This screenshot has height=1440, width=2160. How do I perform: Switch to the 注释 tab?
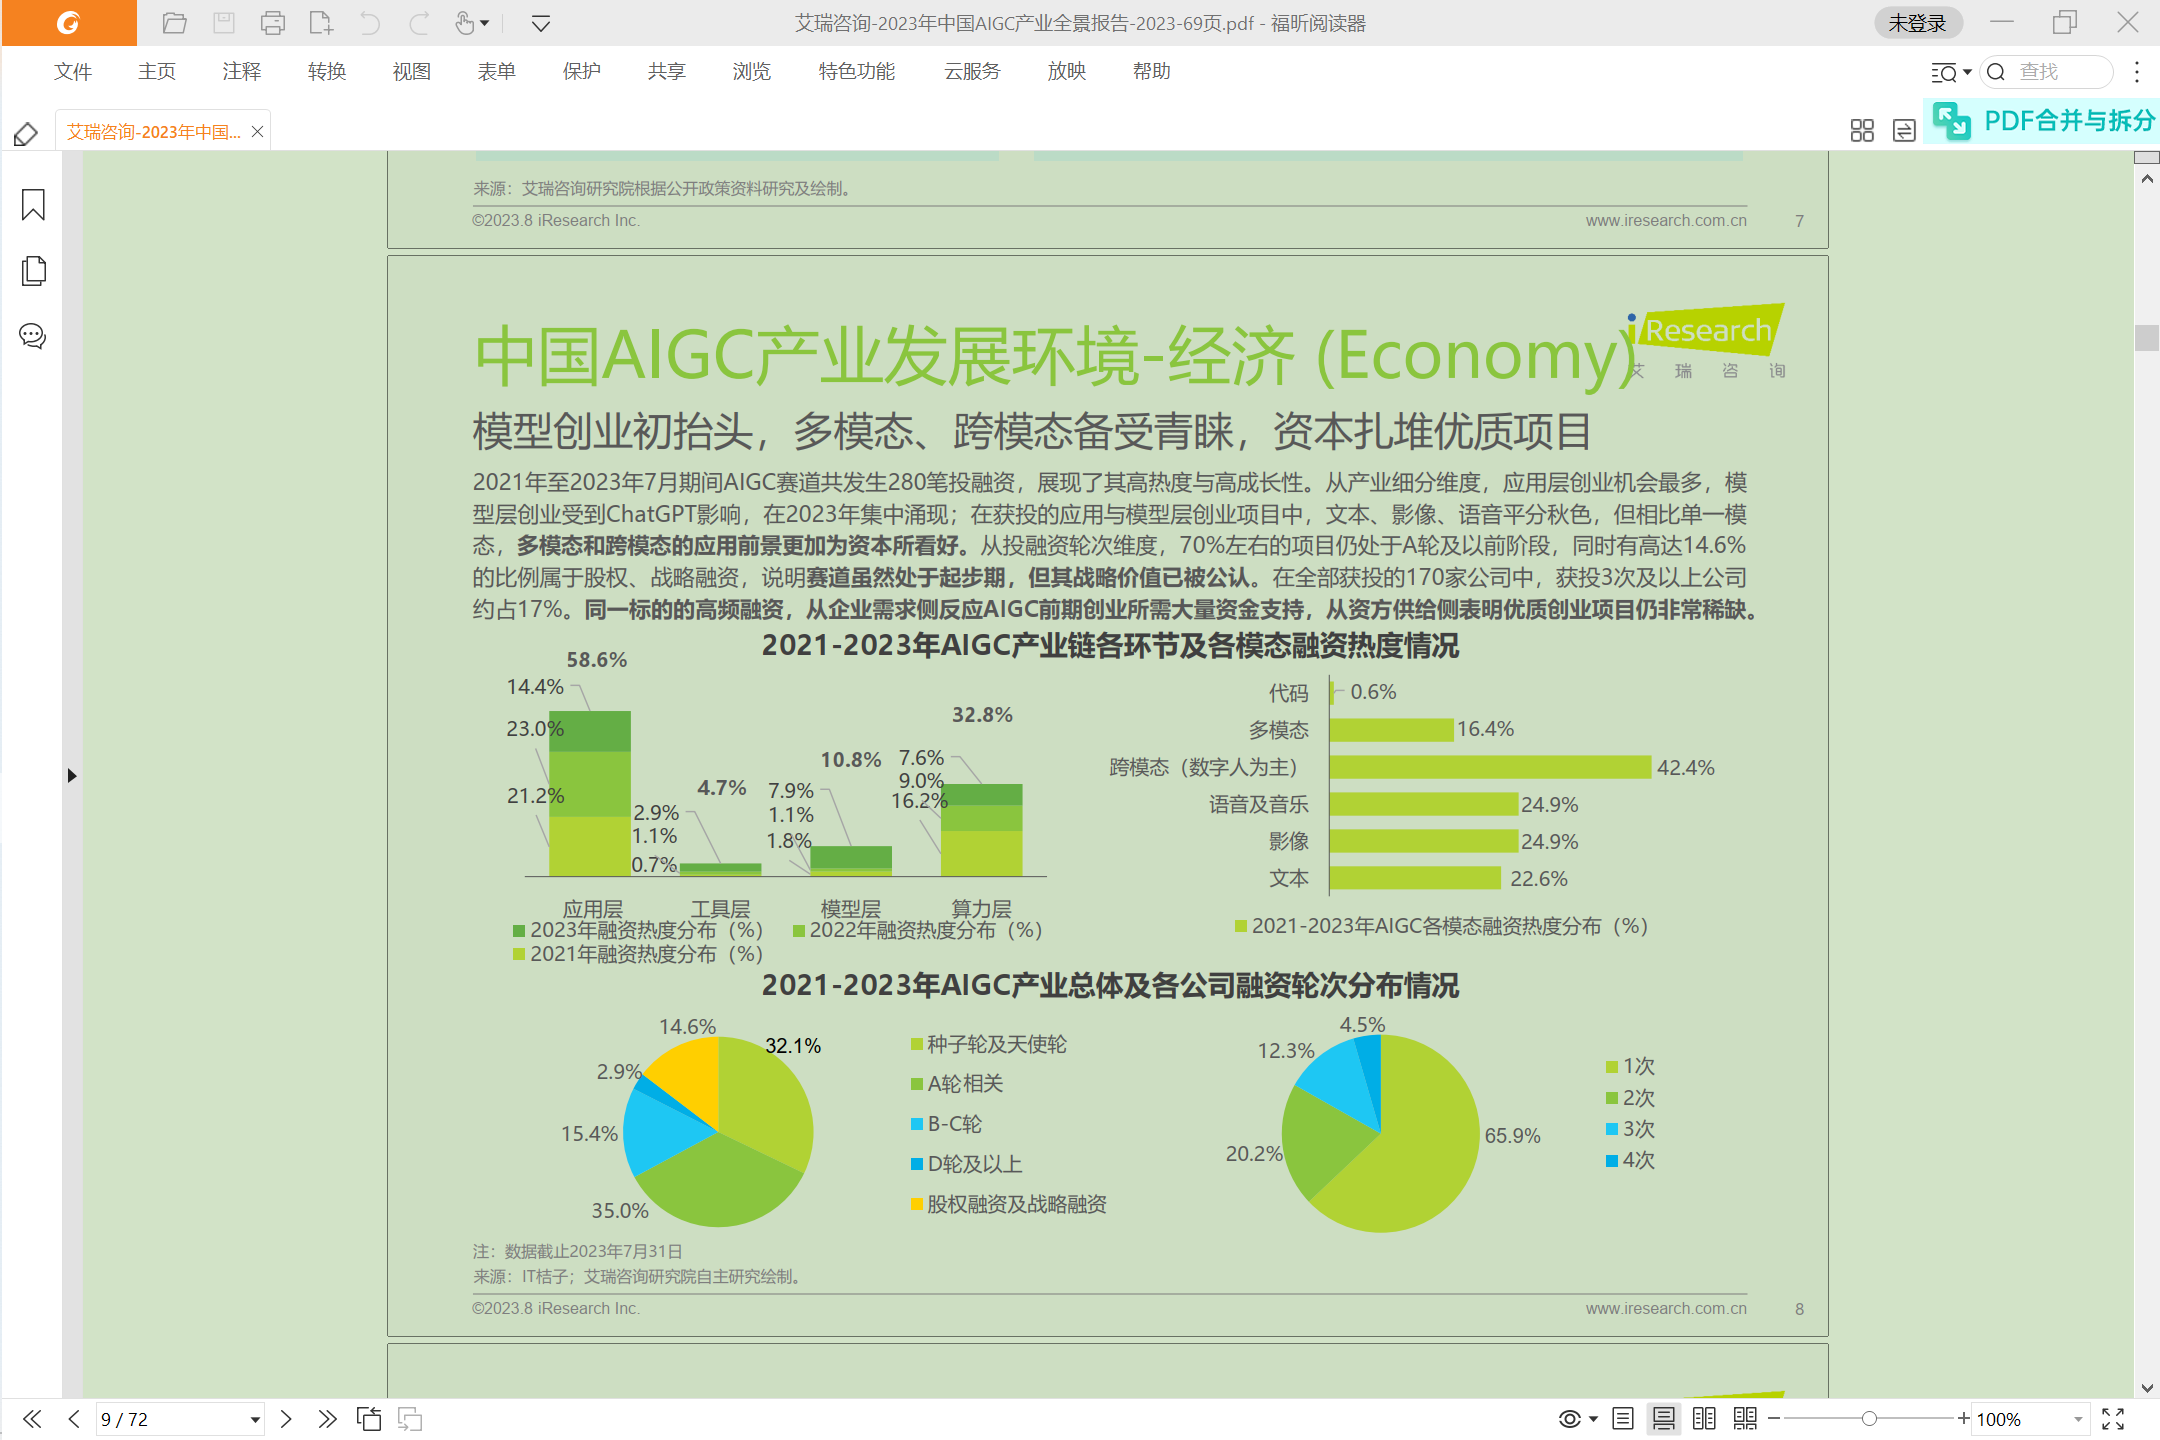[x=242, y=71]
